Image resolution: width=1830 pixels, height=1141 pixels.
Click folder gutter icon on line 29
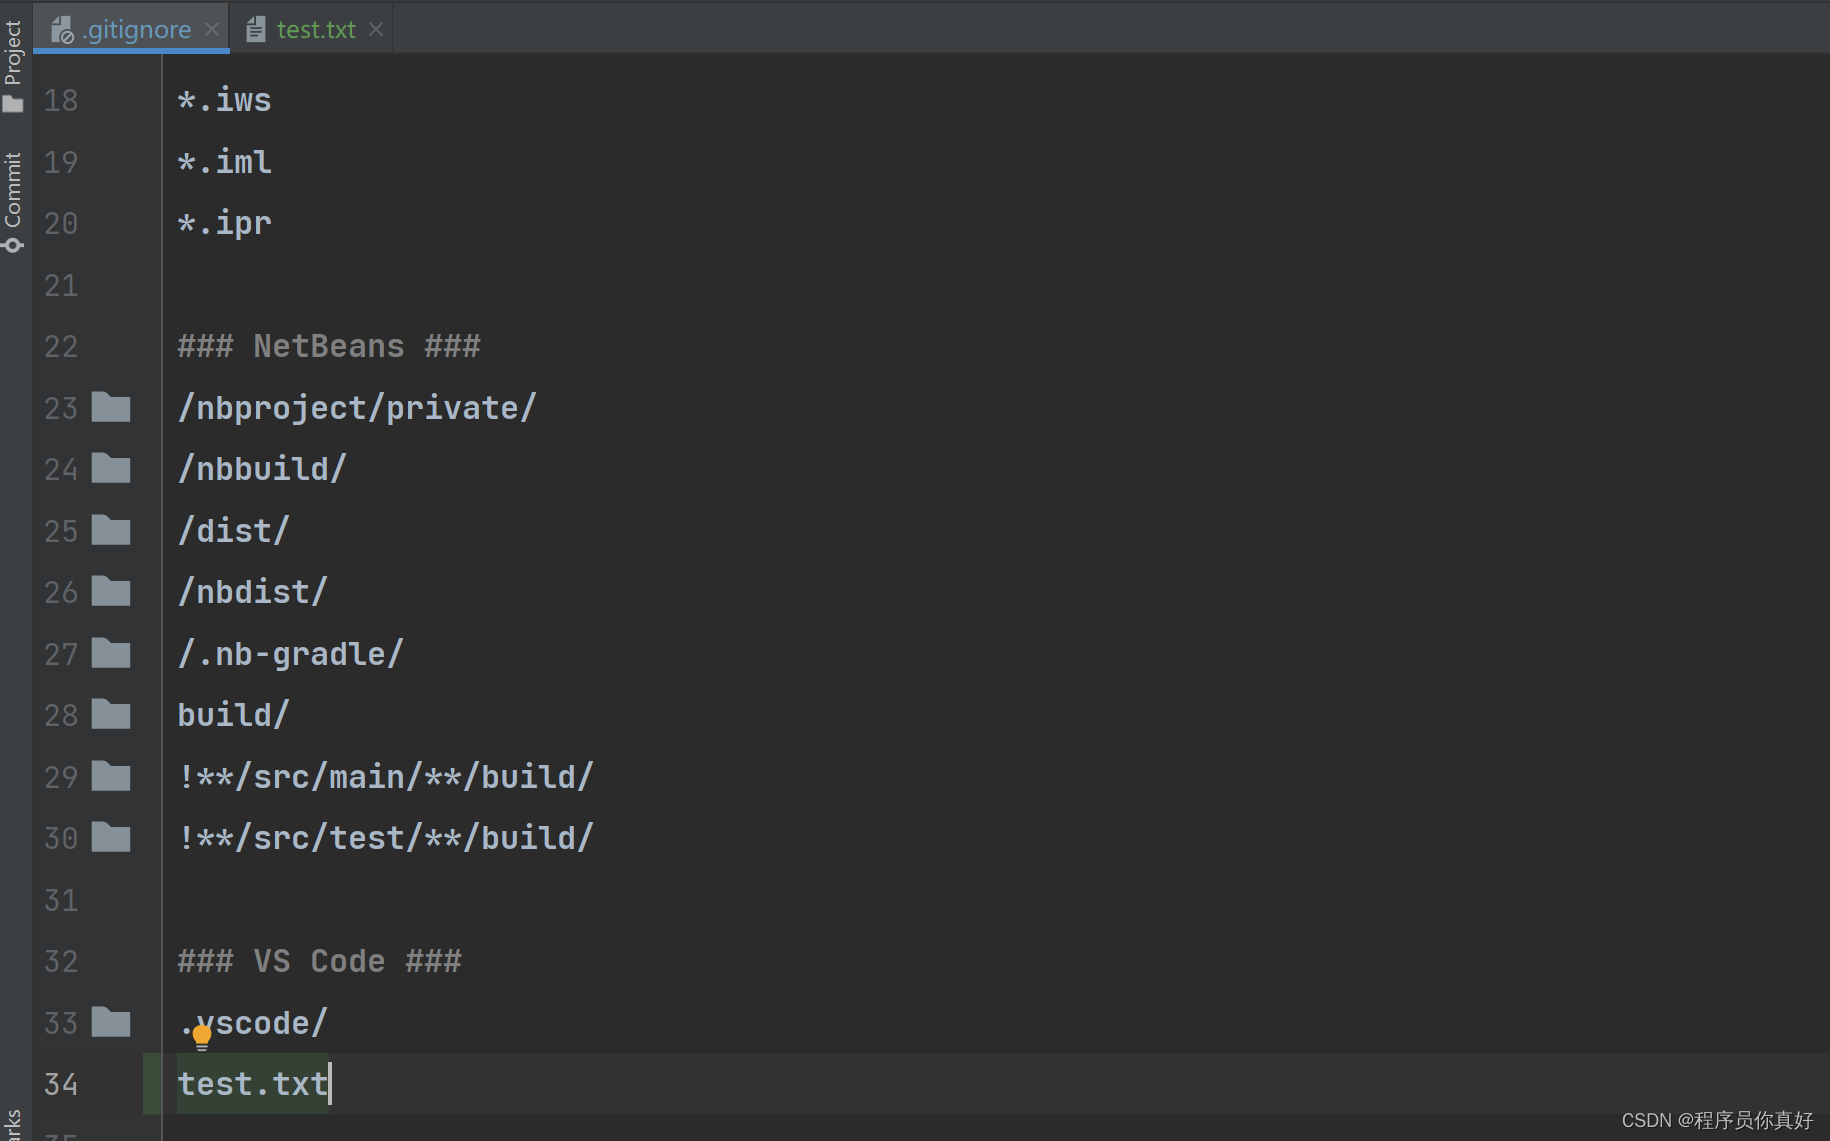tap(111, 776)
